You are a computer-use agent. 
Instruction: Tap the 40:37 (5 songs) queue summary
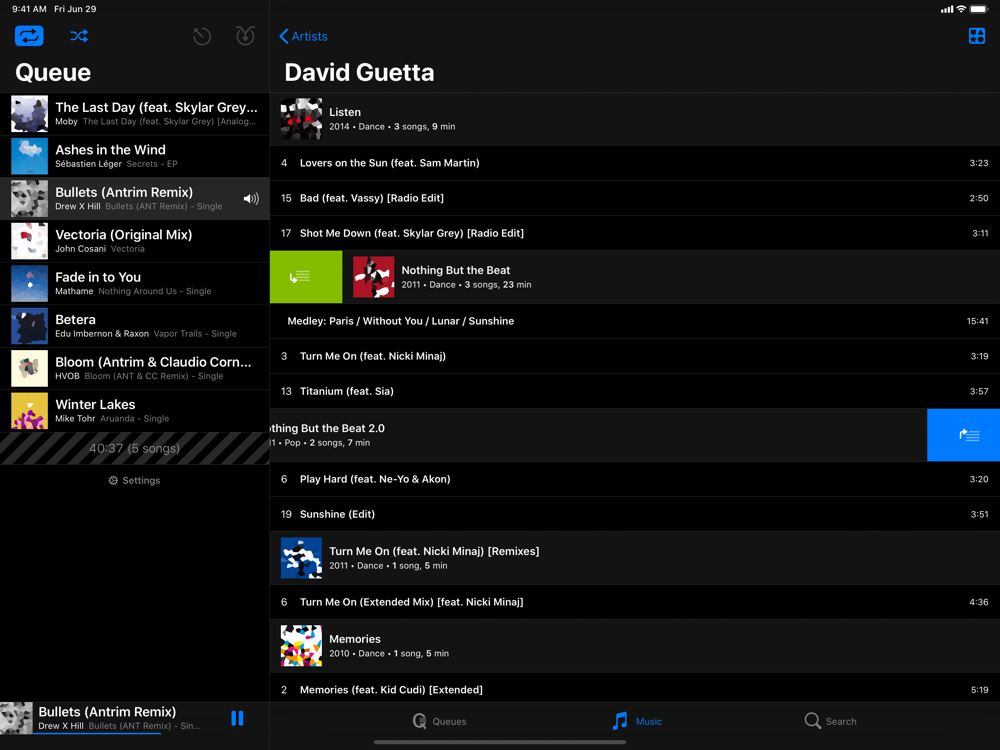point(135,448)
